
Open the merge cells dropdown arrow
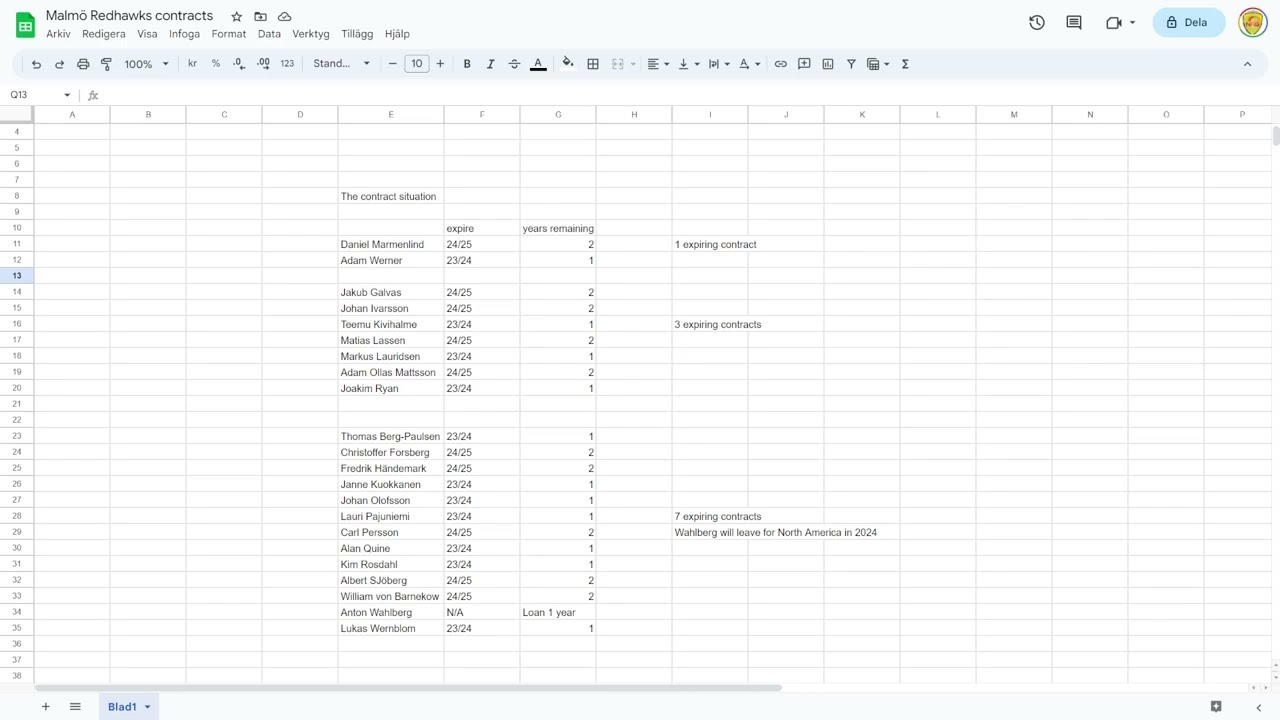tap(633, 64)
